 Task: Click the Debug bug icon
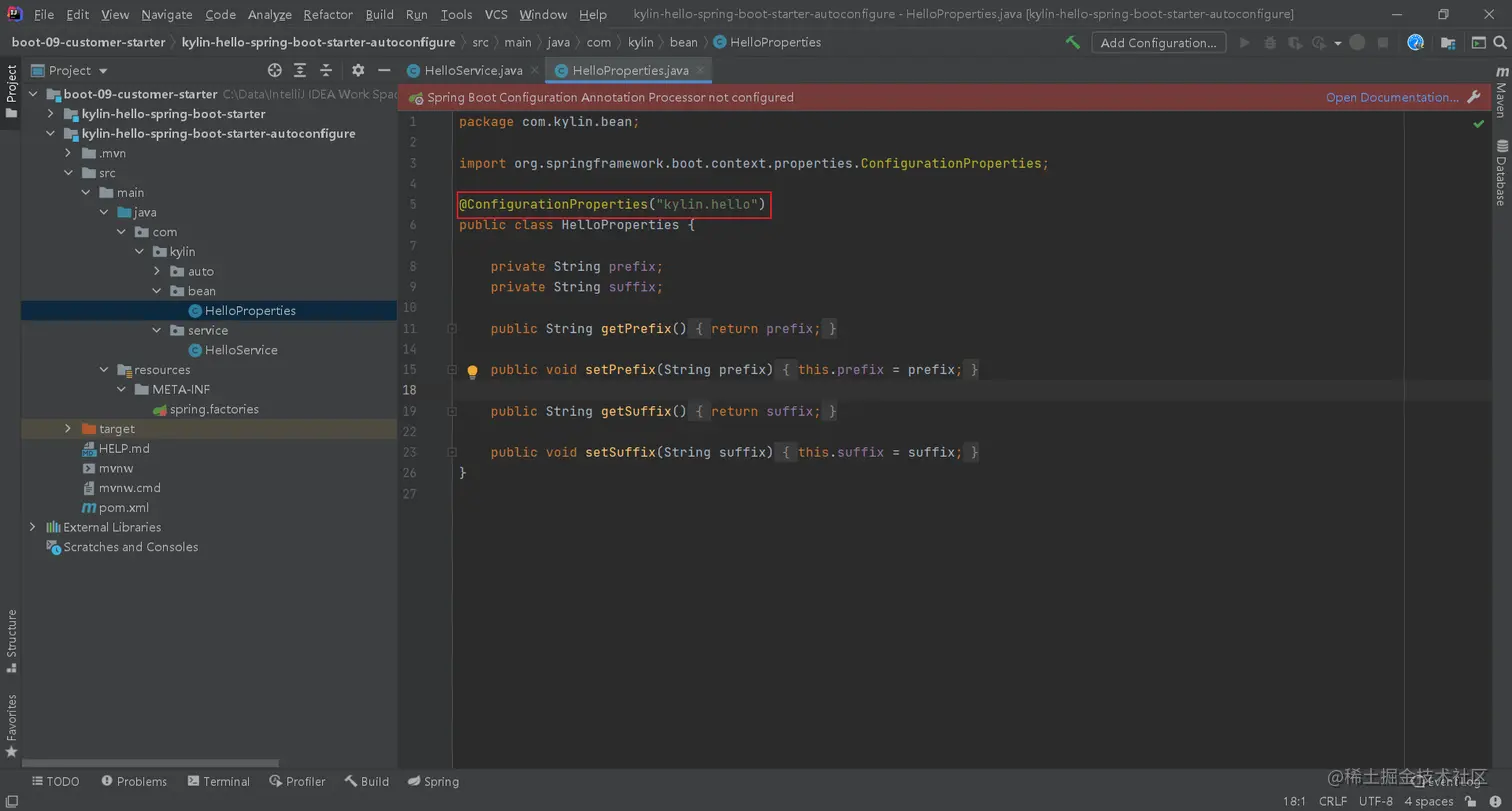coord(1270,42)
